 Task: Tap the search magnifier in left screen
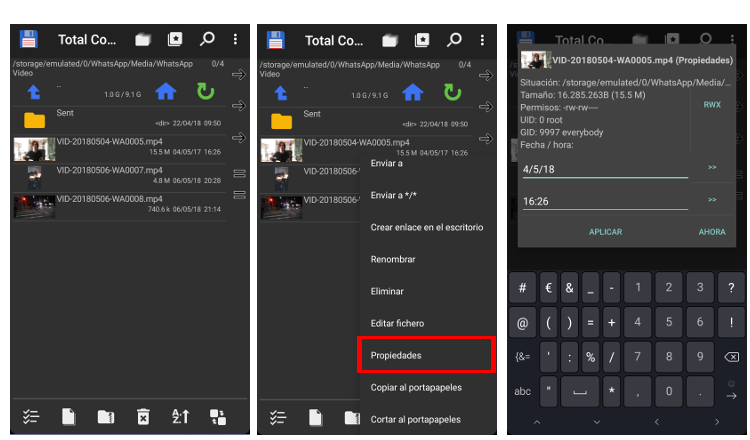(207, 39)
